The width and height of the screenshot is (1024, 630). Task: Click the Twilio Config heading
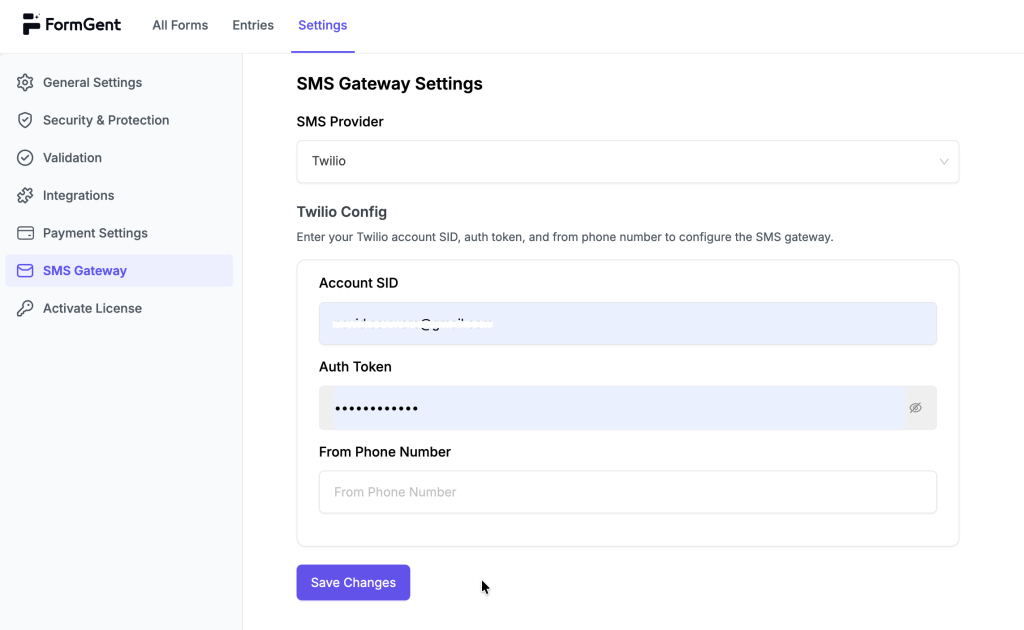(342, 212)
